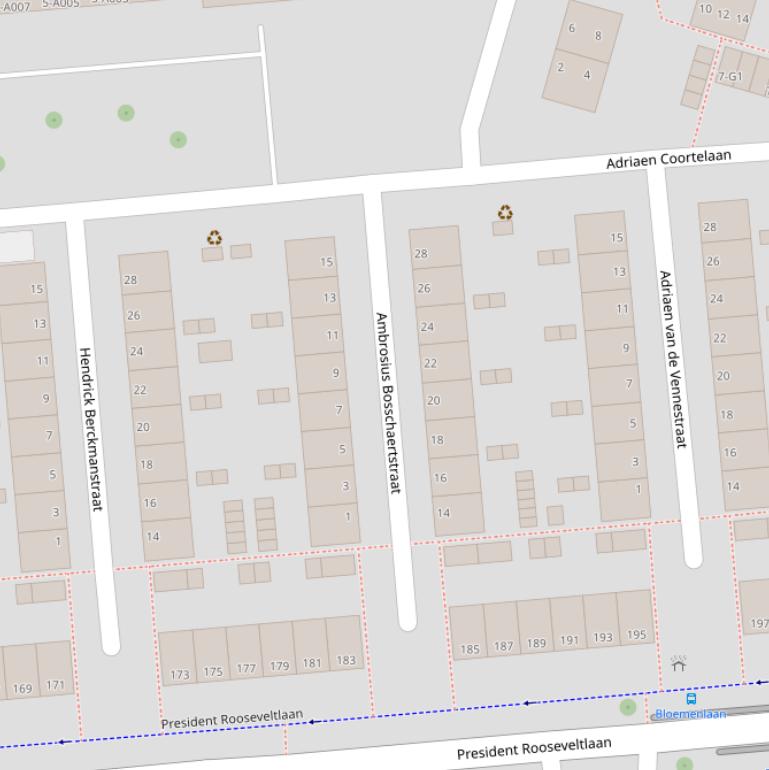Click the green tree marker beside Bloemenlaan stop
The height and width of the screenshot is (770, 769).
pos(628,707)
